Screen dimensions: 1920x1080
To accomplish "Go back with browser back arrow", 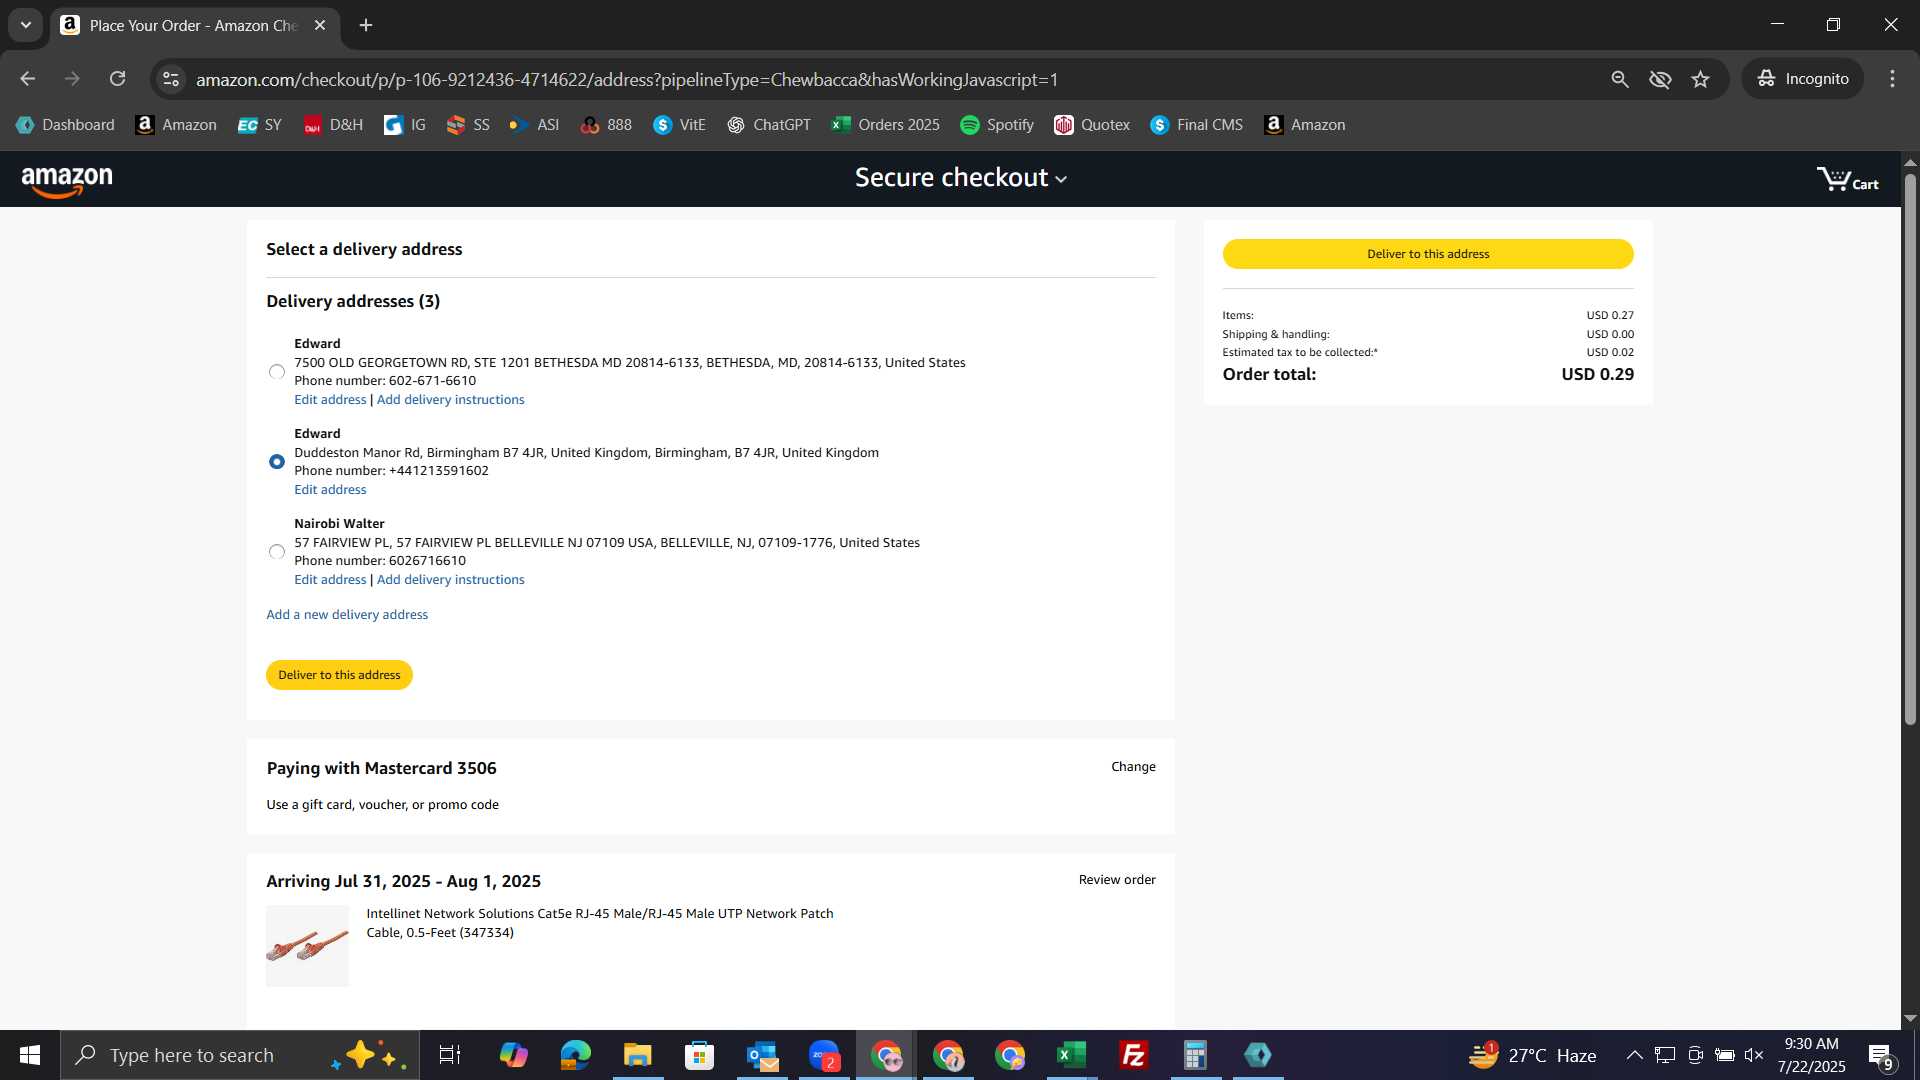I will pos(27,79).
